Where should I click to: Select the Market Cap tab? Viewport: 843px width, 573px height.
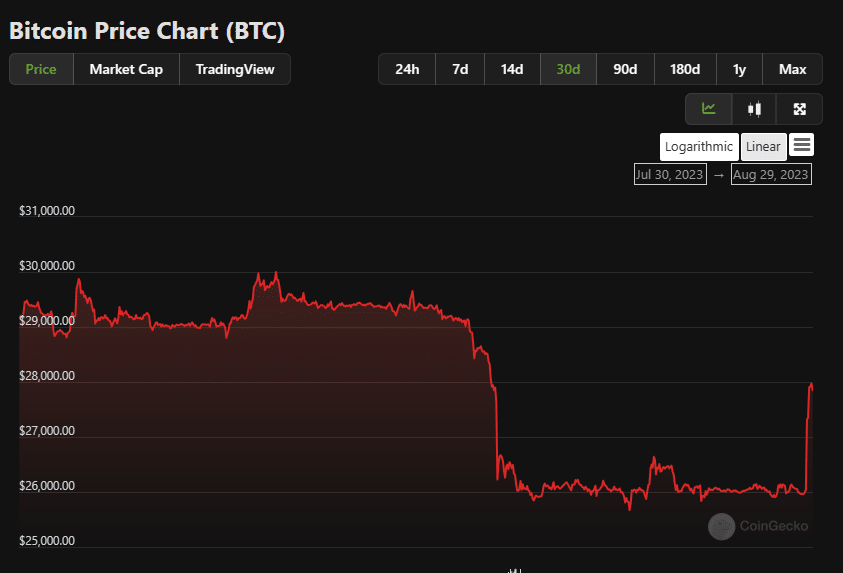[x=126, y=69]
